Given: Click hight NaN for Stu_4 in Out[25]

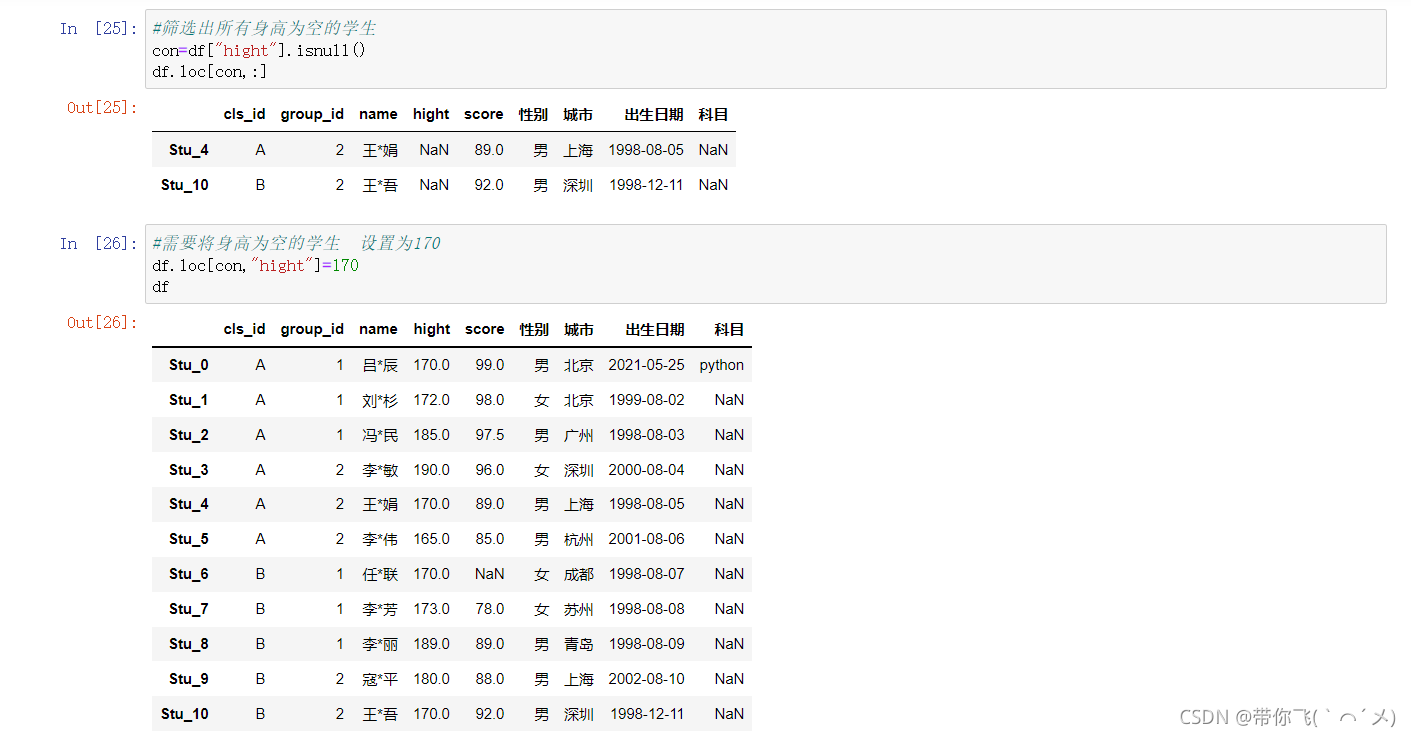Looking at the screenshot, I should 434,150.
